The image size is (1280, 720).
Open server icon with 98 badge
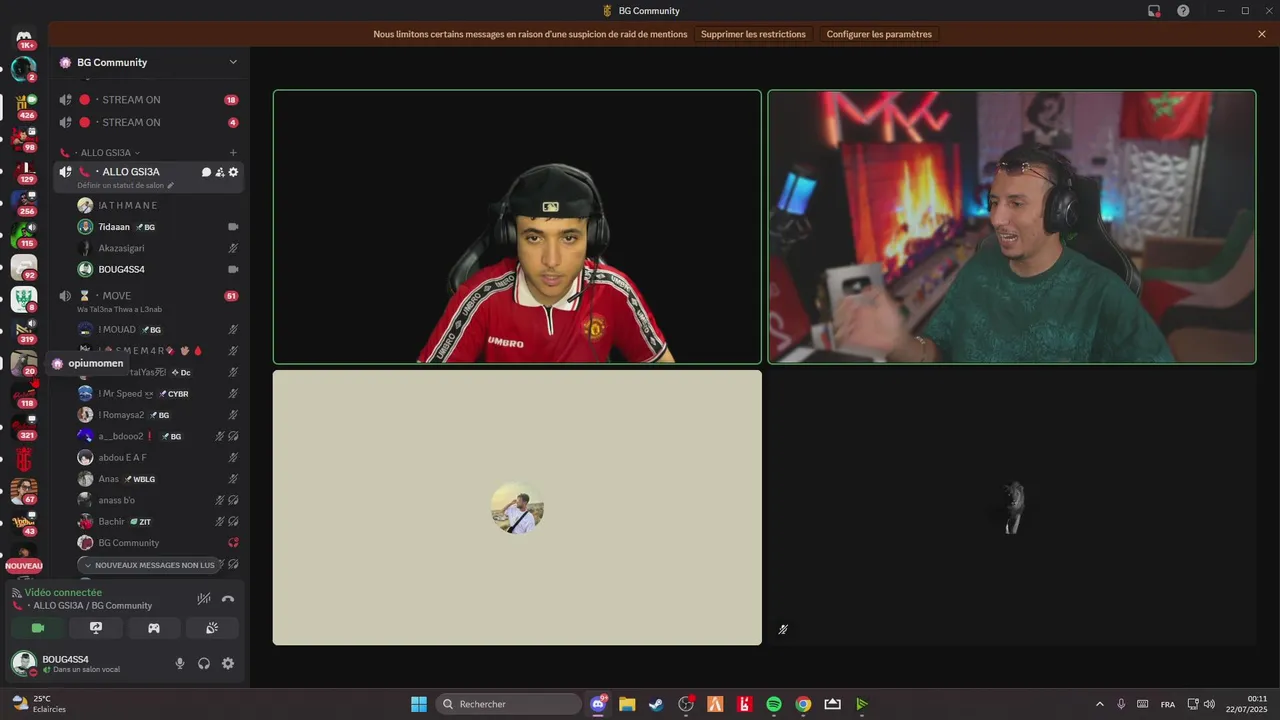click(x=24, y=137)
